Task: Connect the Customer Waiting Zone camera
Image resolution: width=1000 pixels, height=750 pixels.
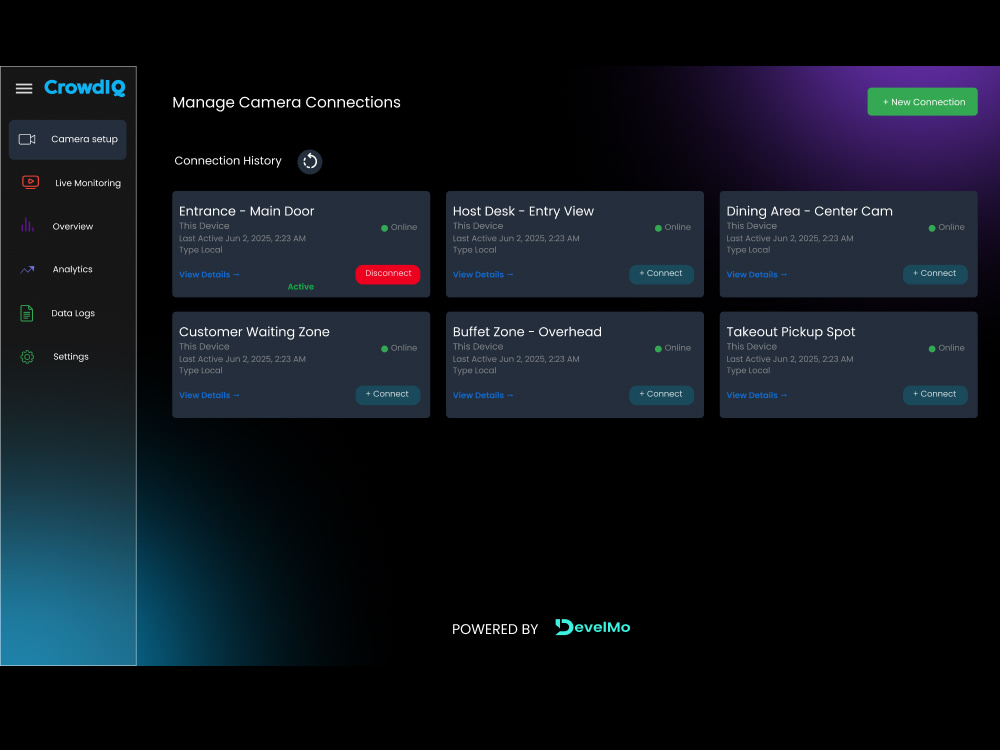Action: coord(388,395)
